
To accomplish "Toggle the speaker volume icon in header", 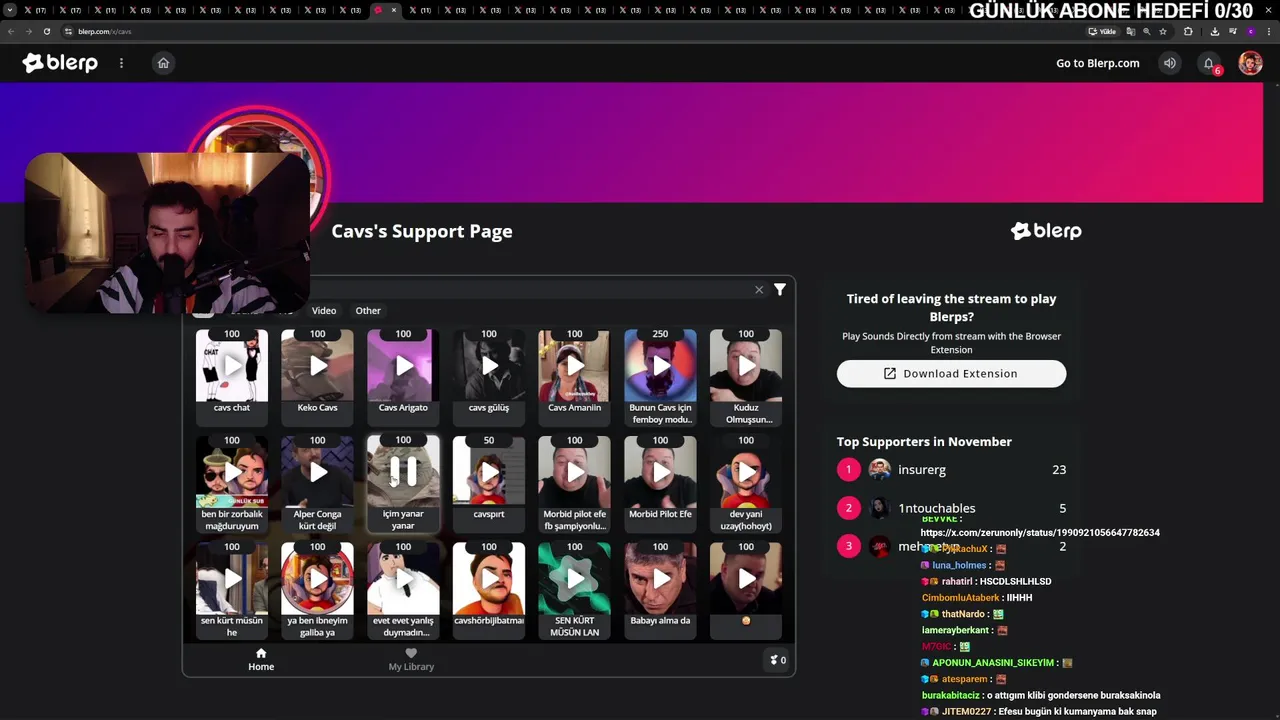I will (1169, 63).
